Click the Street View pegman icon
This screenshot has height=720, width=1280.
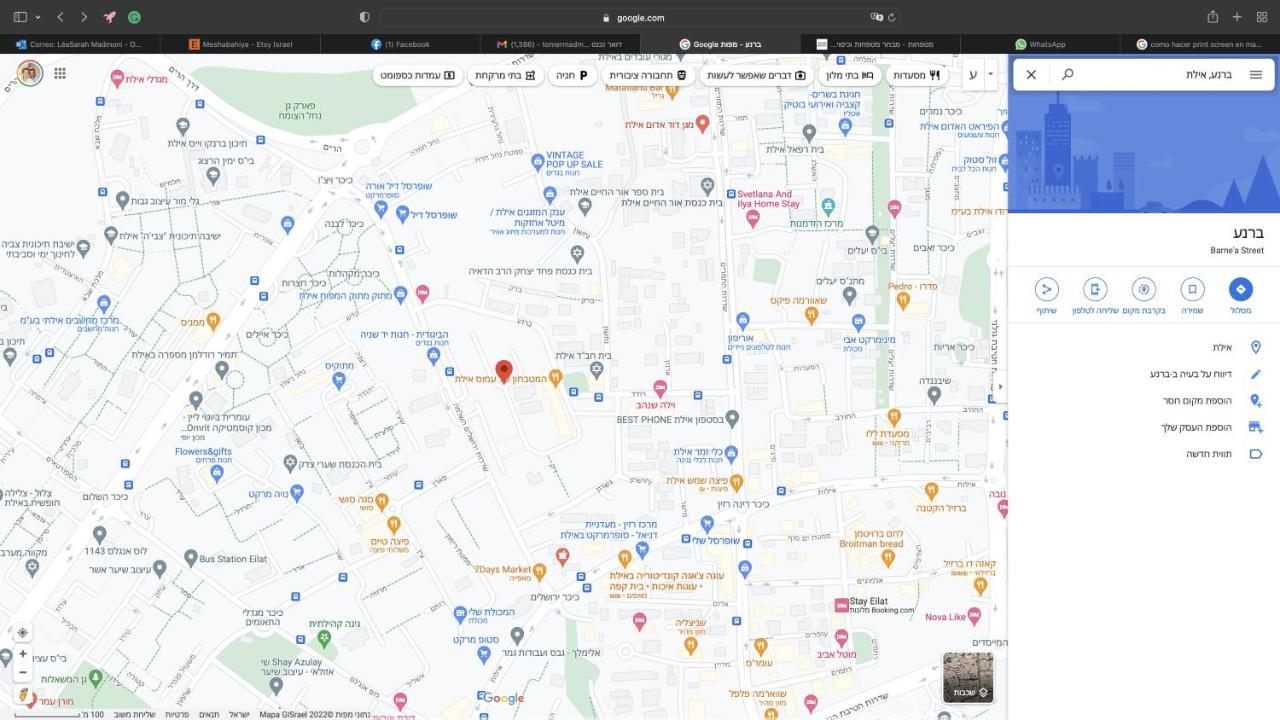pos(22,694)
